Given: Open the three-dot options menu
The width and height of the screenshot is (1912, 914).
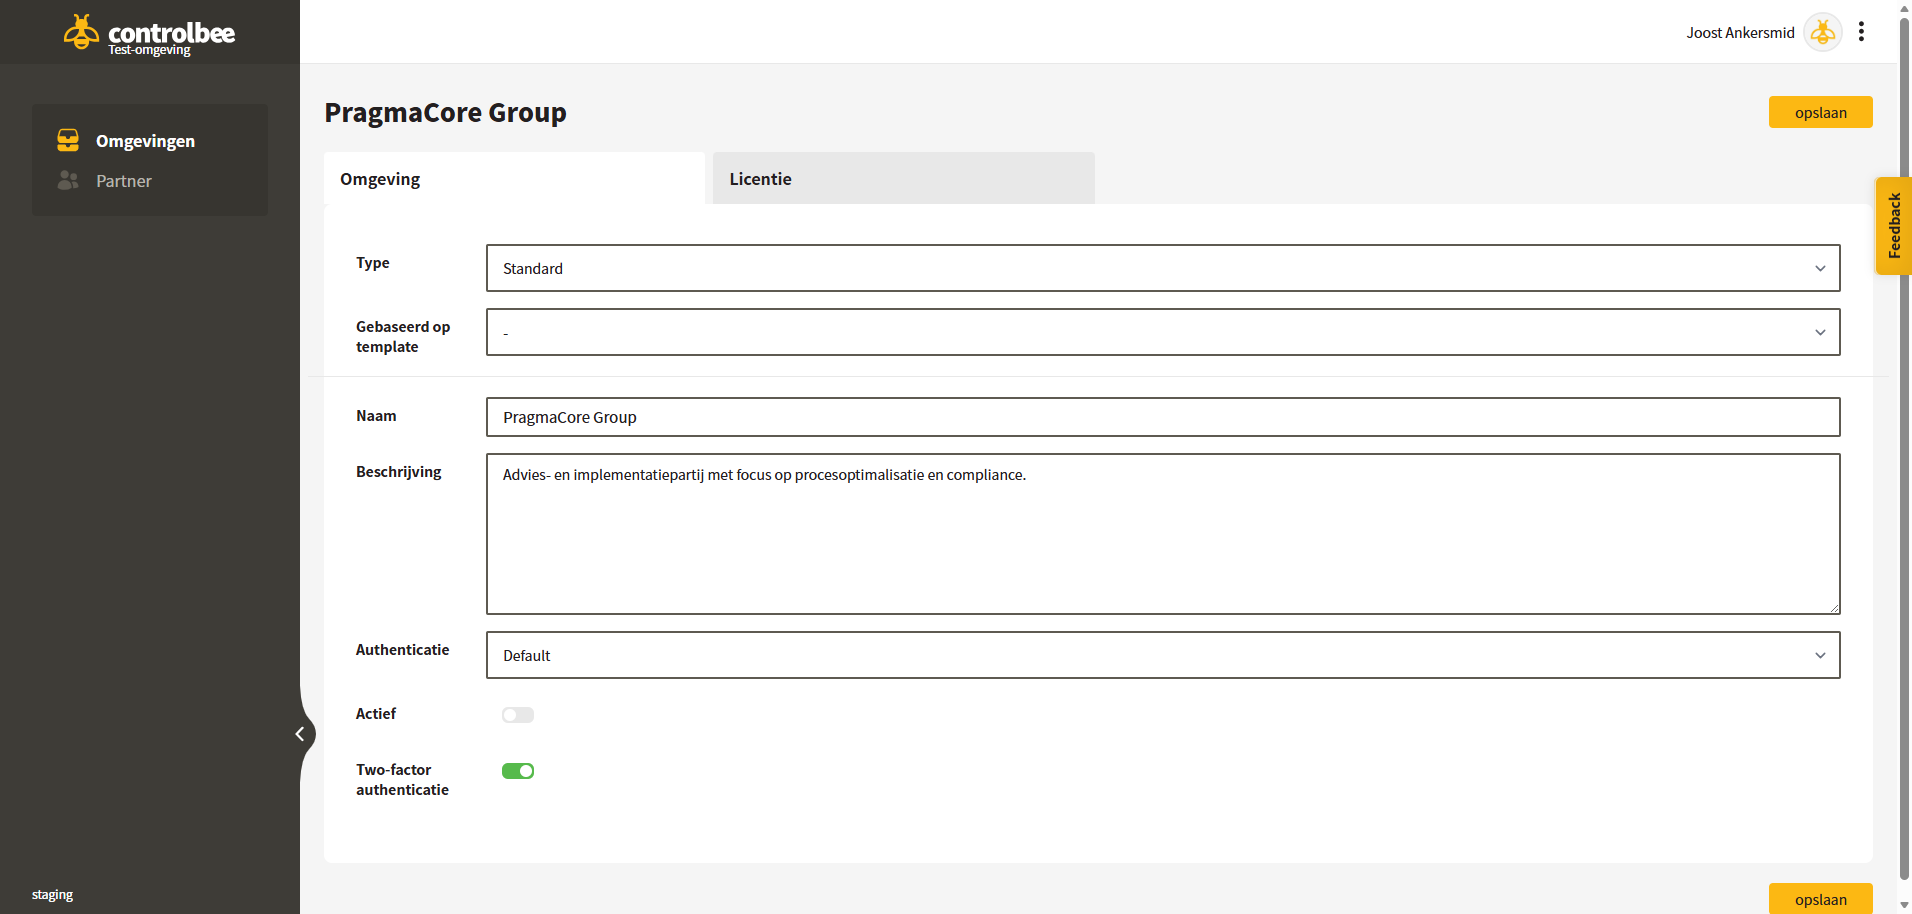Looking at the screenshot, I should (1861, 32).
